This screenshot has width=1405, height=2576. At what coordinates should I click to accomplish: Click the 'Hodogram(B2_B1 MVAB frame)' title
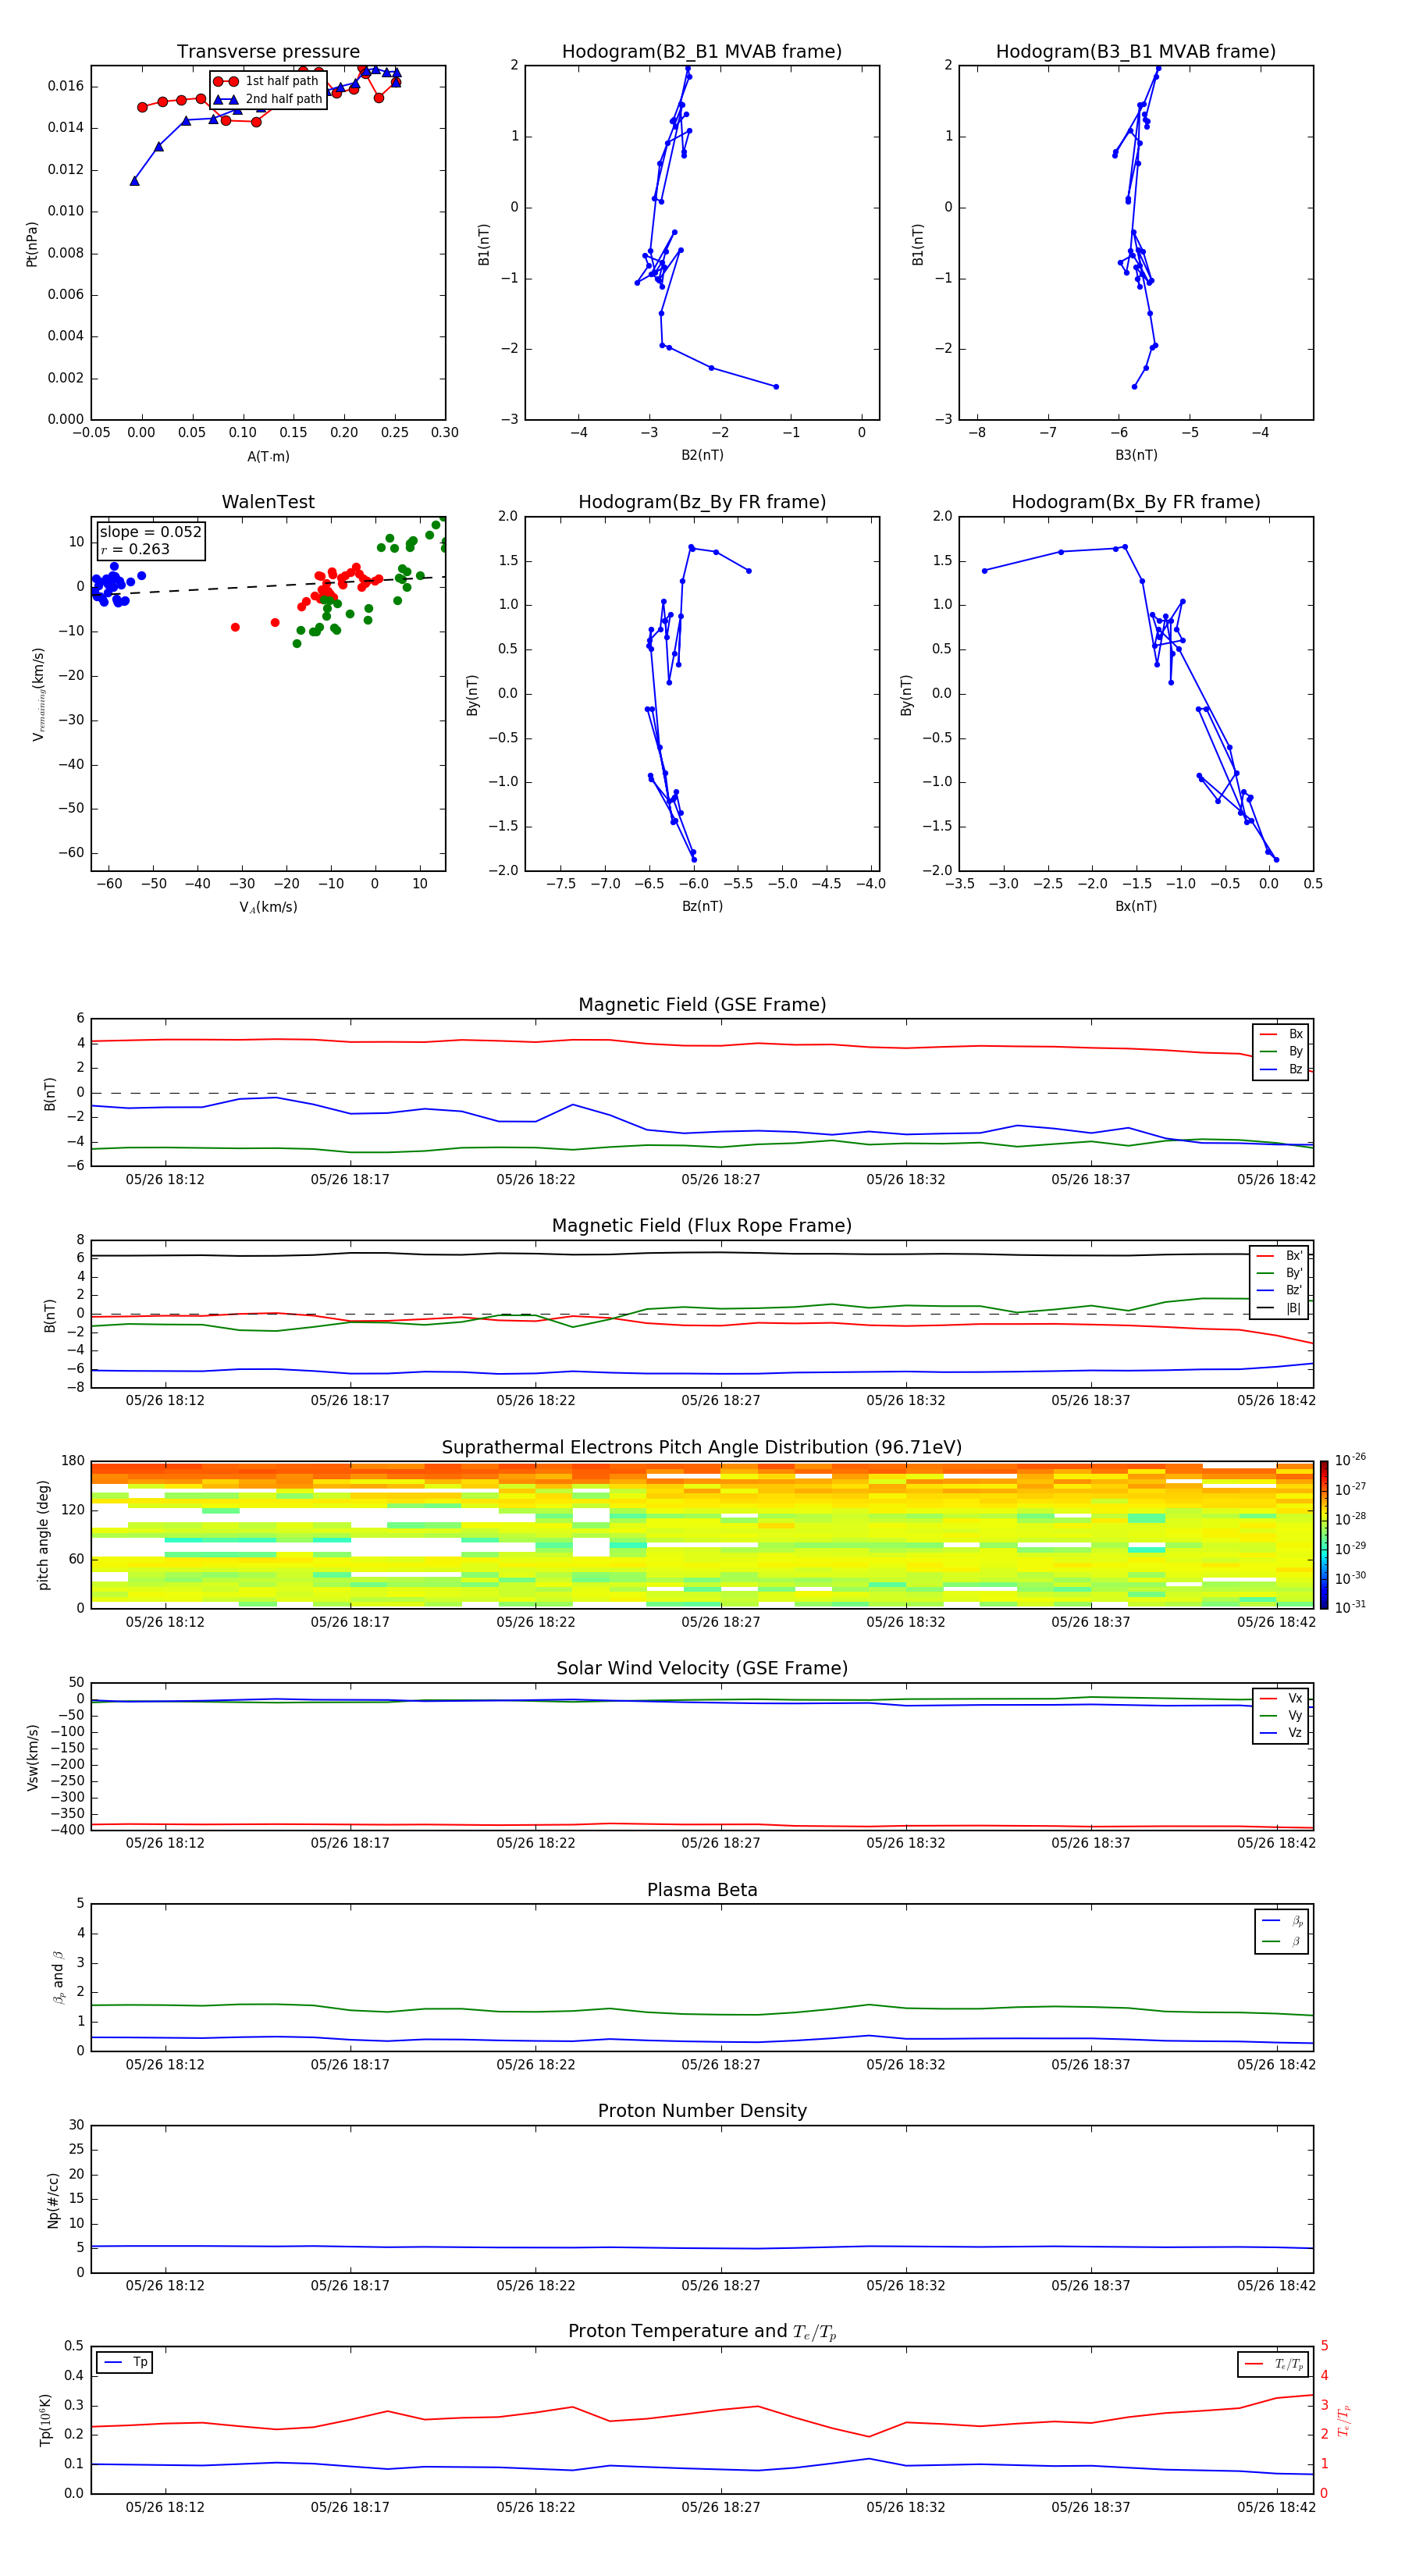[702, 52]
